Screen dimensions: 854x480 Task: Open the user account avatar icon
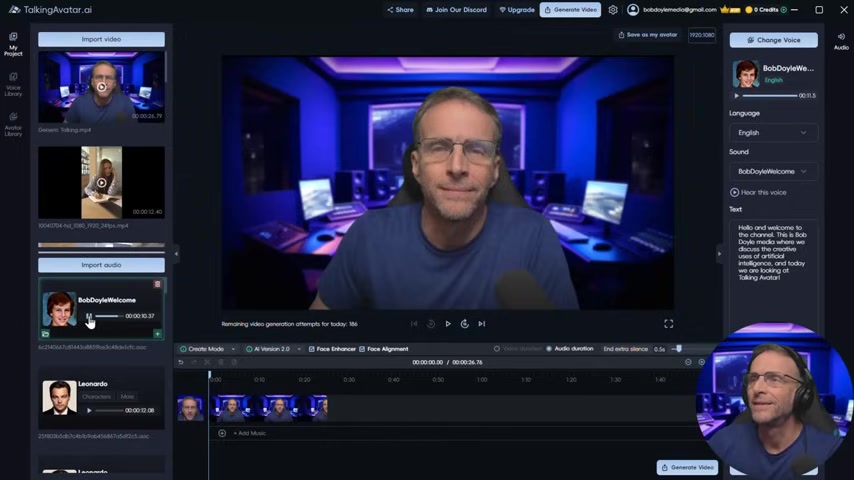[x=632, y=10]
